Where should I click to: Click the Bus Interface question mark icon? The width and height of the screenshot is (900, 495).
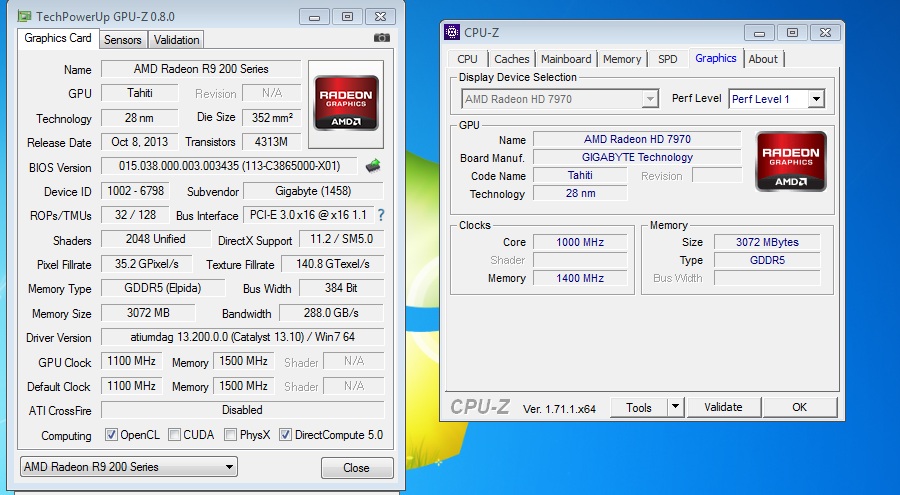click(x=380, y=215)
